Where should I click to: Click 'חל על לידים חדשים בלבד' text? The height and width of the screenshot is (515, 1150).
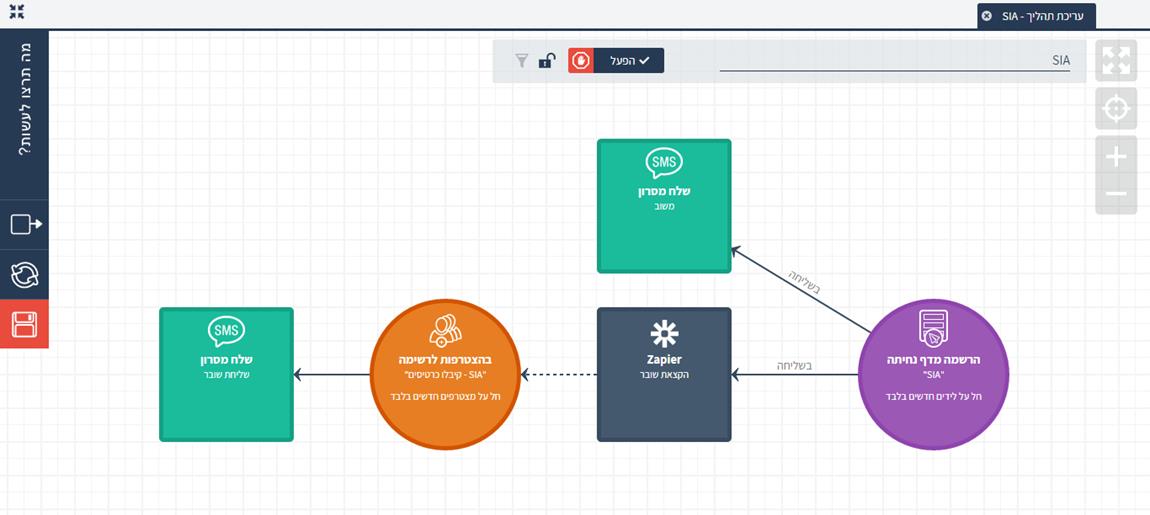[933, 397]
